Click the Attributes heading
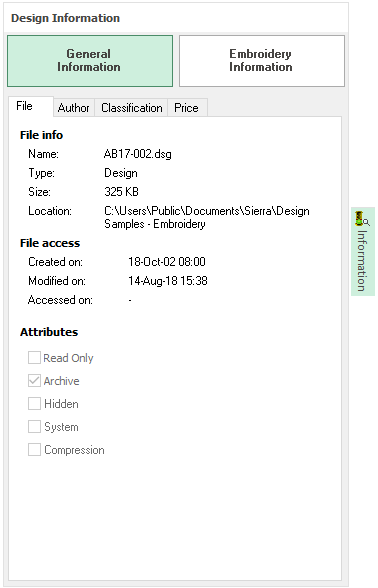 49,332
